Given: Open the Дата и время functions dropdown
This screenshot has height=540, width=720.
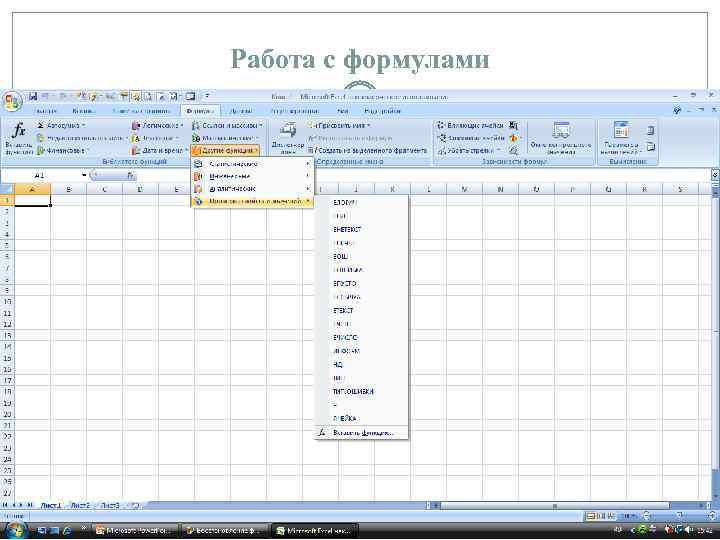Looking at the screenshot, I should click(160, 151).
